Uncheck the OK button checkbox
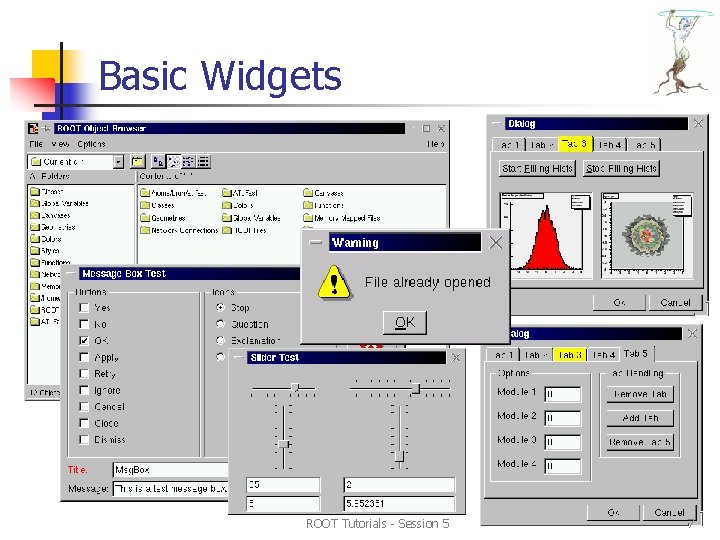 [x=84, y=341]
